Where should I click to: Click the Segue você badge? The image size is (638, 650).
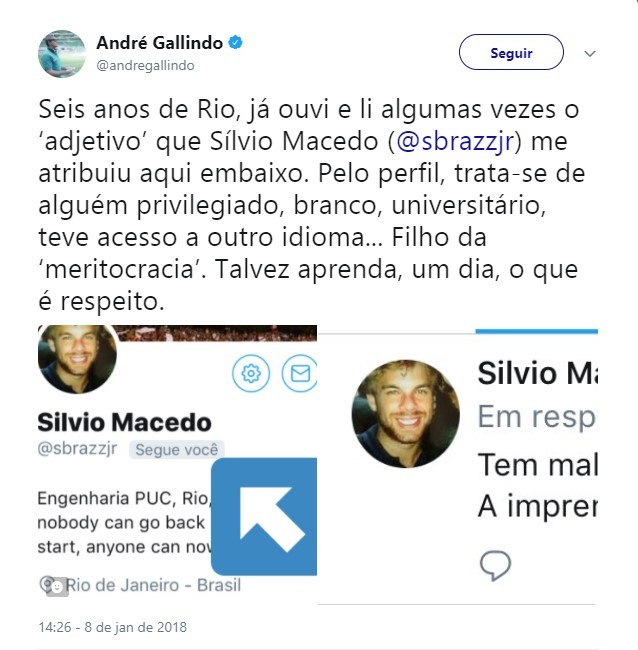click(x=177, y=449)
